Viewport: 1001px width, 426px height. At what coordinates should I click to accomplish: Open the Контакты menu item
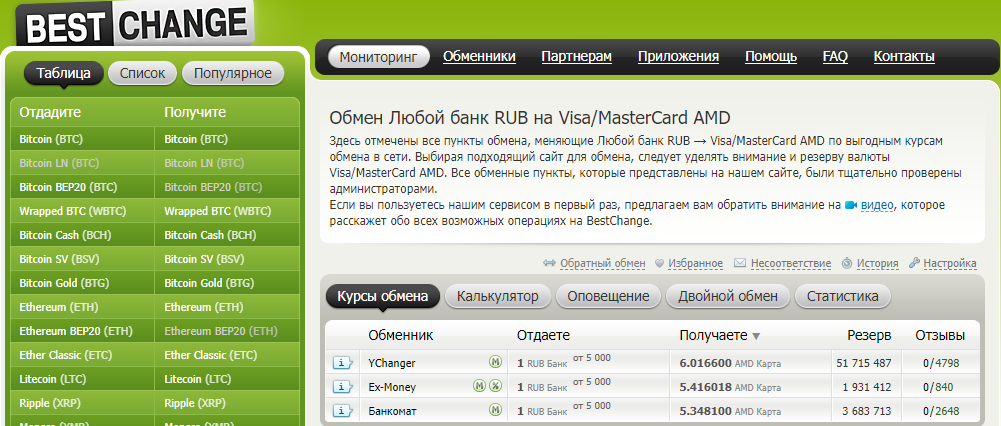pos(904,57)
